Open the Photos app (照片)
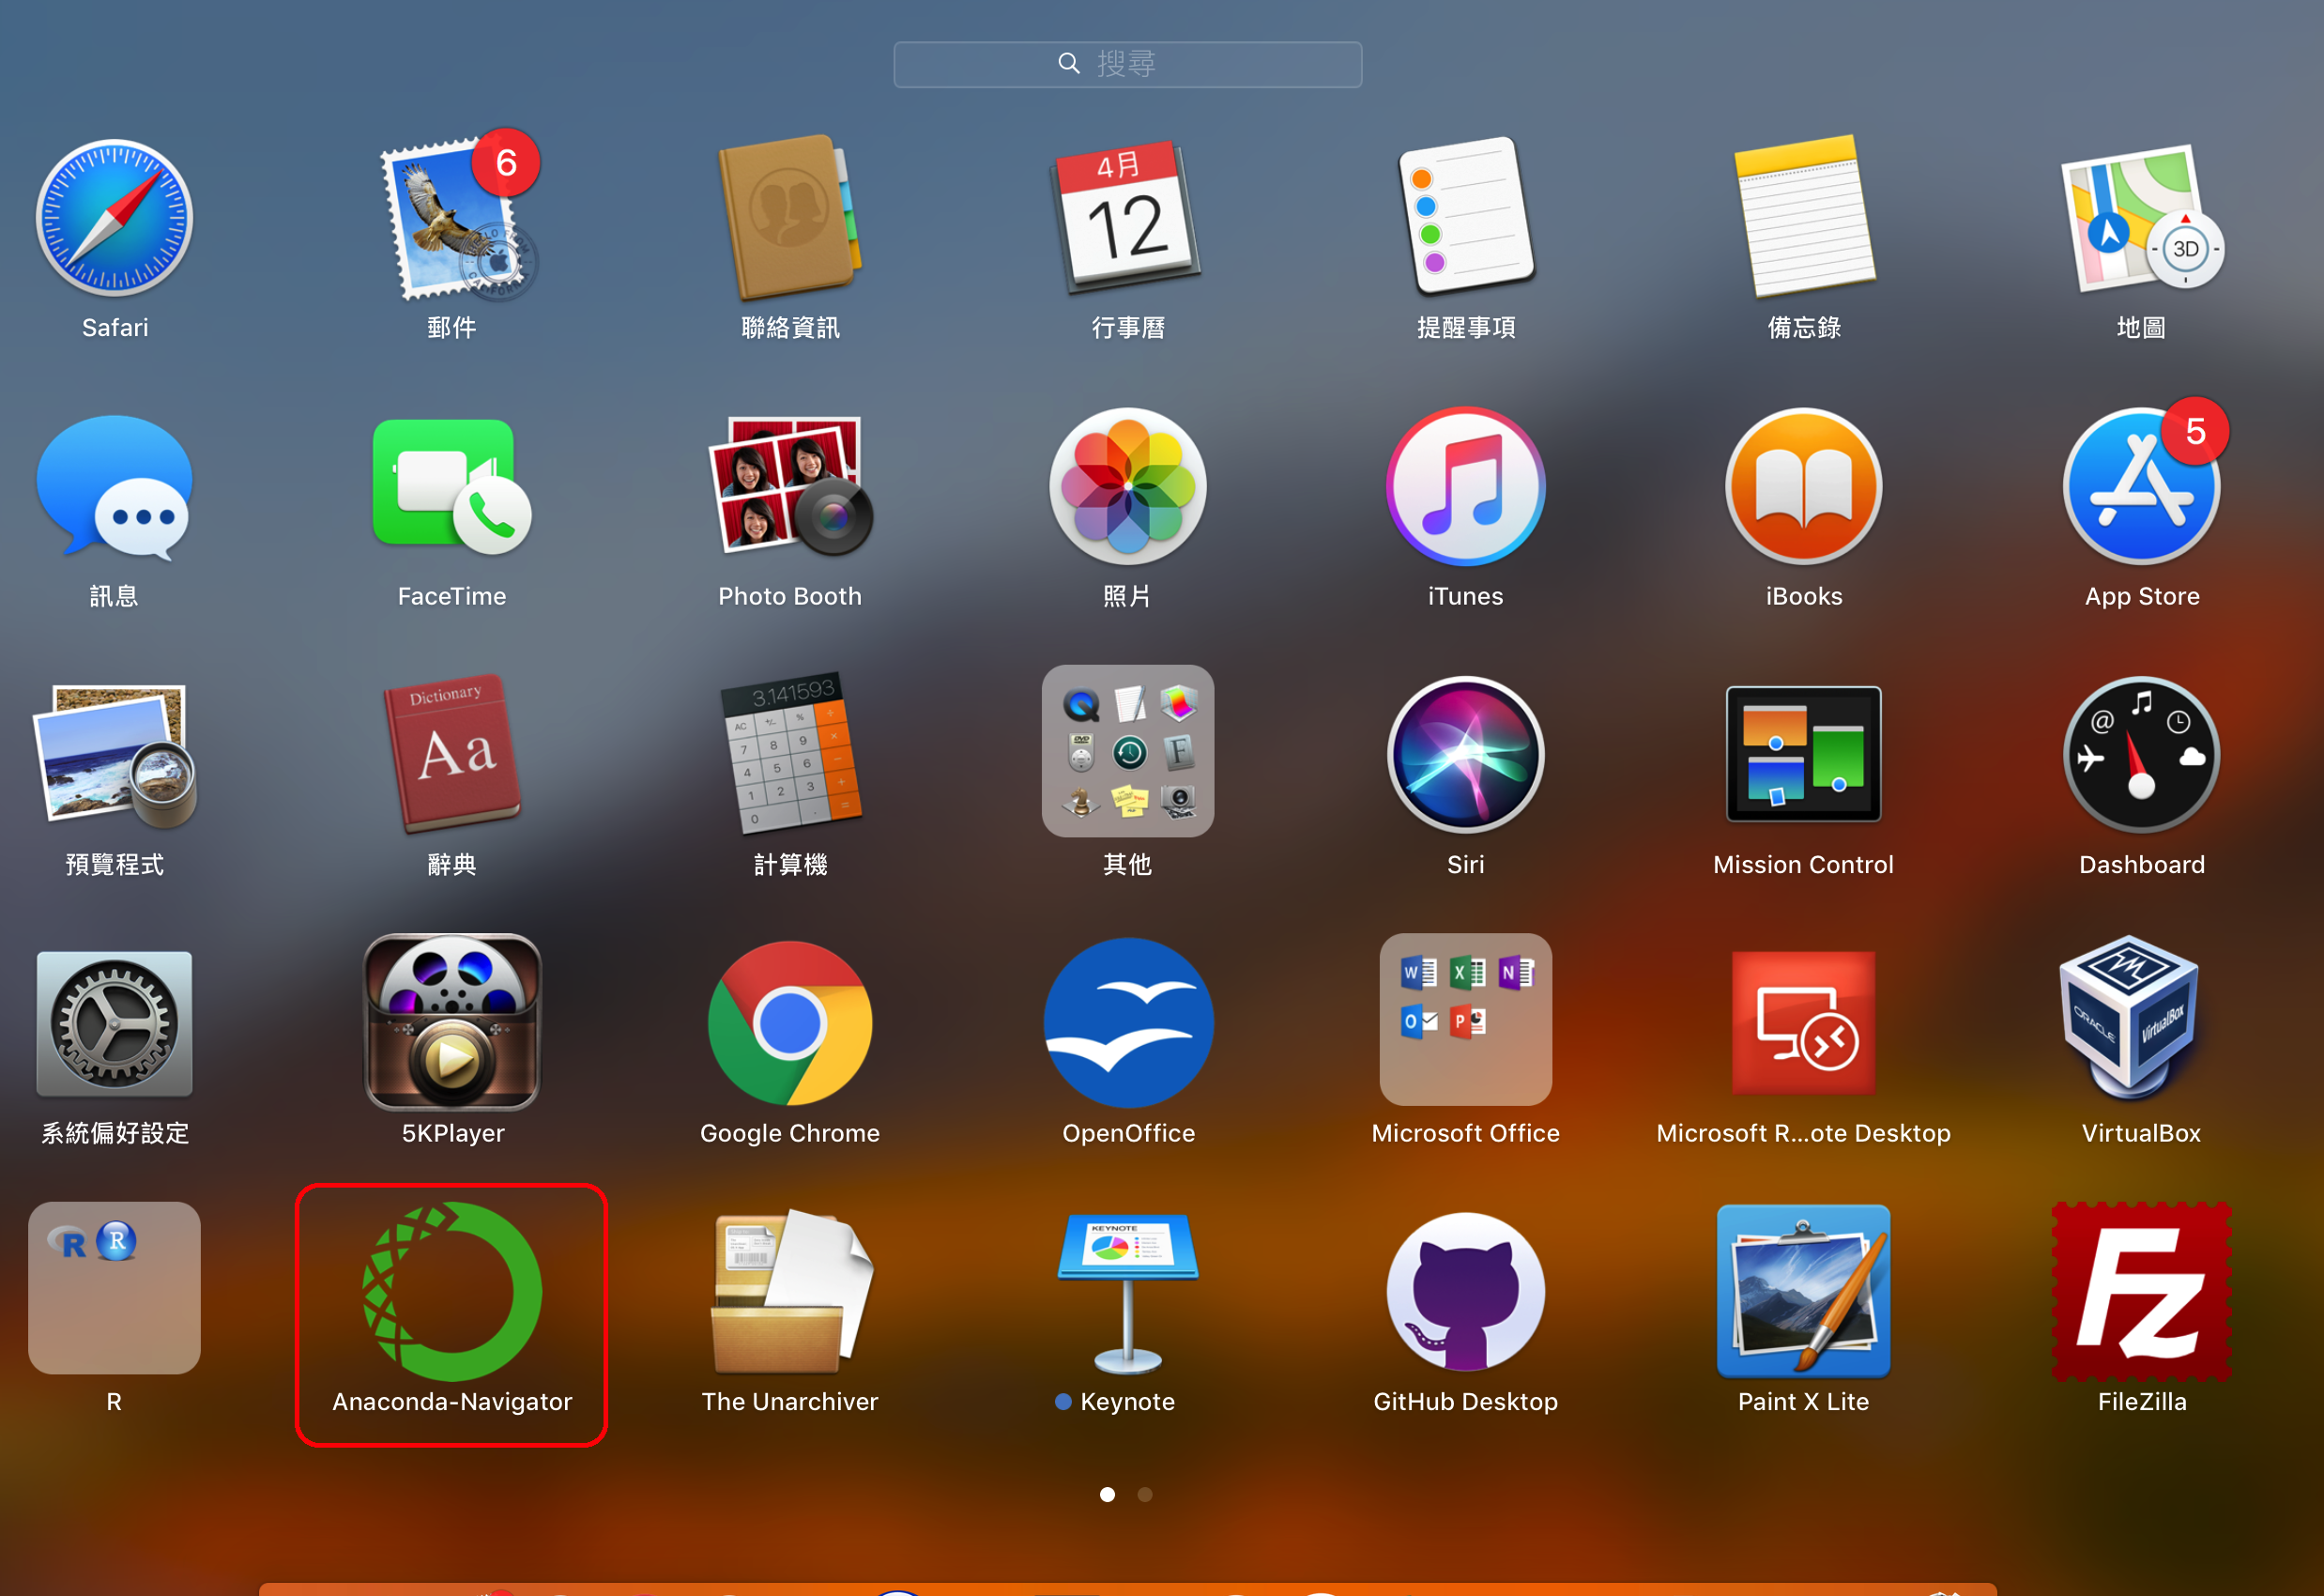This screenshot has width=2324, height=1596. coord(1128,487)
